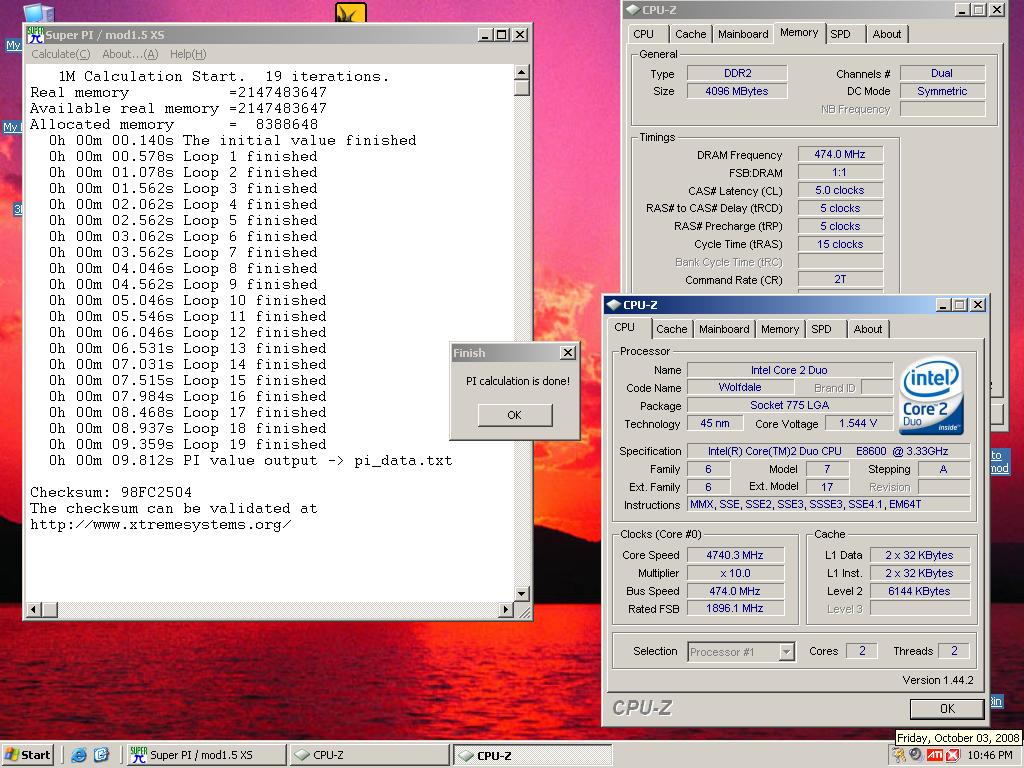Click OK button in front CPU-Z window
Viewport: 1024px width, 768px height.
[947, 709]
